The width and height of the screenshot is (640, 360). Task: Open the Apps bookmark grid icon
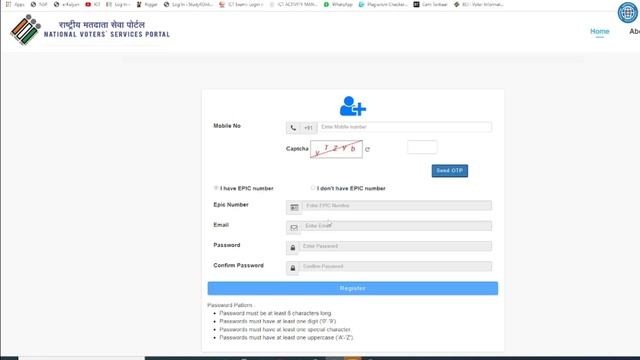coord(9,4)
